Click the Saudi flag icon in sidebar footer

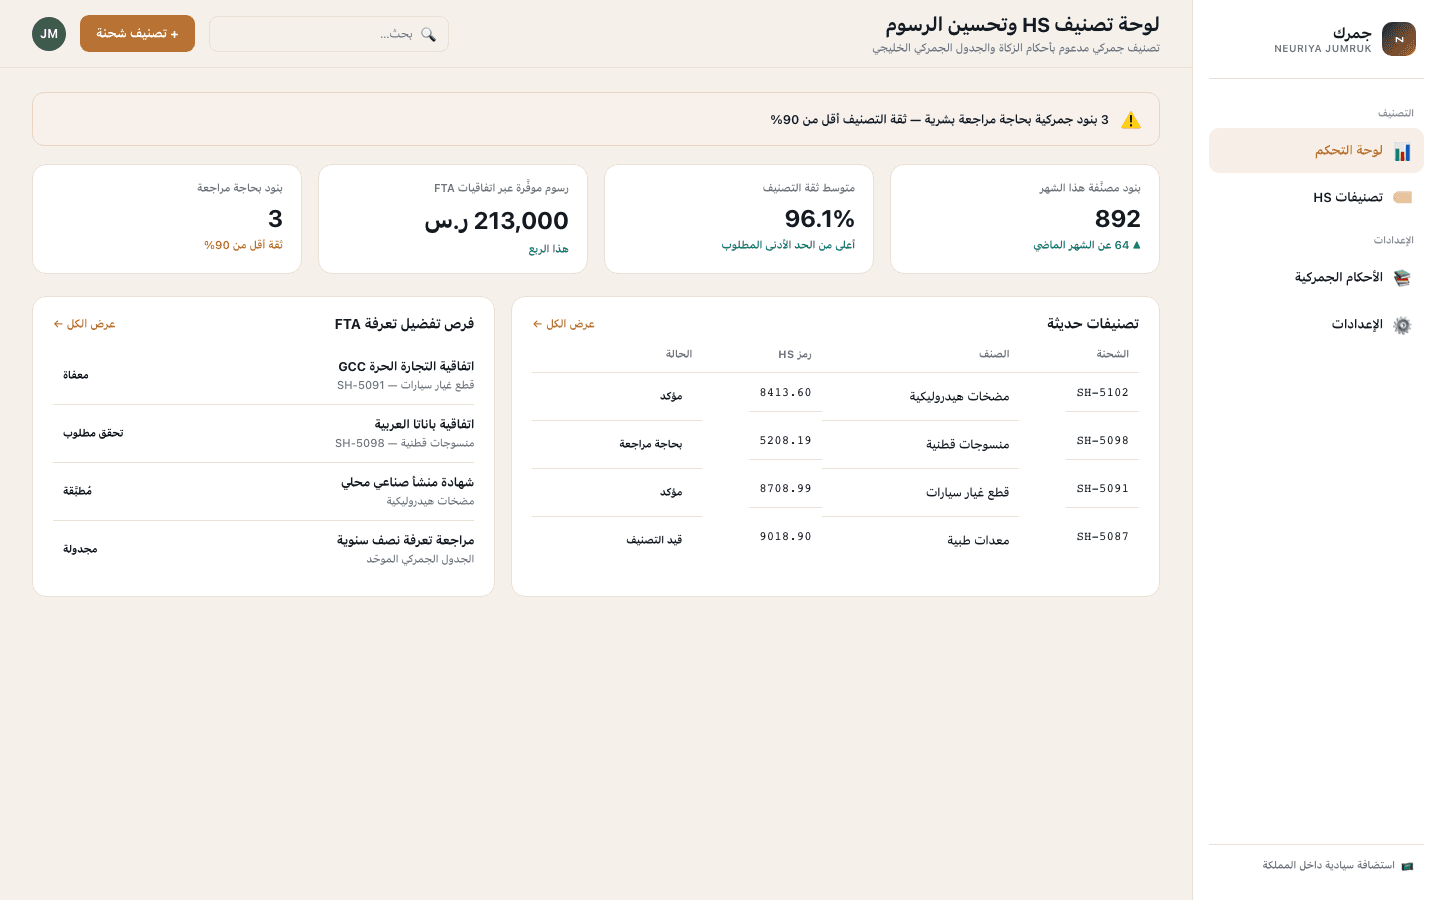point(1407,866)
